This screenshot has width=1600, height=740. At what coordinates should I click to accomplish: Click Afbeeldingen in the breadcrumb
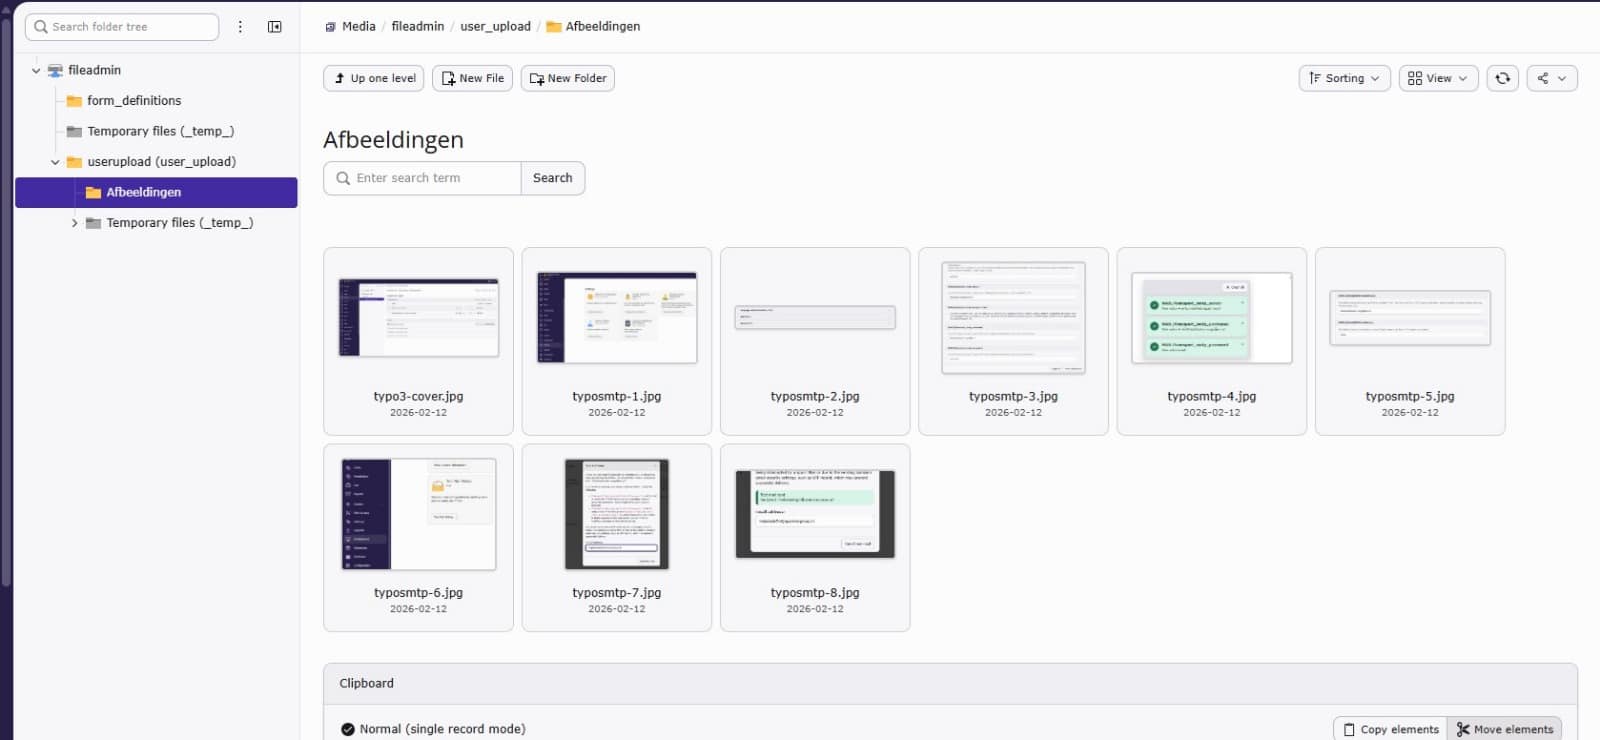tap(603, 27)
